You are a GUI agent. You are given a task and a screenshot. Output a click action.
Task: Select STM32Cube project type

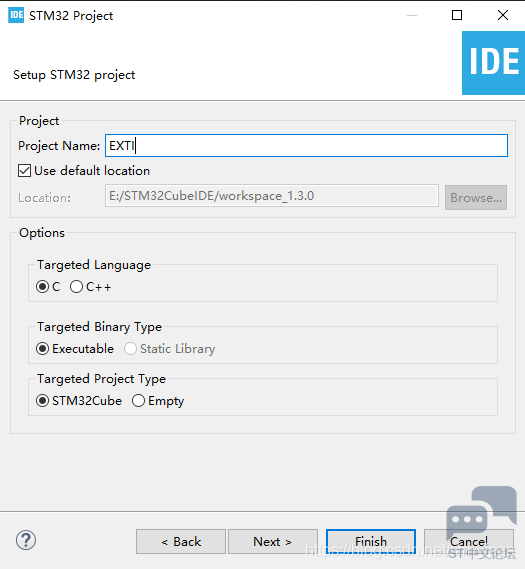(42, 401)
